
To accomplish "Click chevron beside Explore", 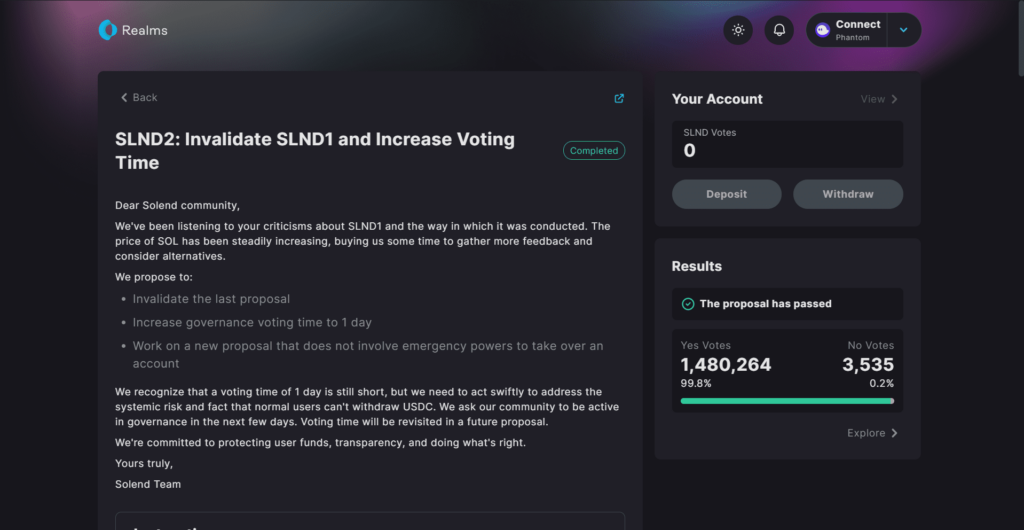I will 895,433.
